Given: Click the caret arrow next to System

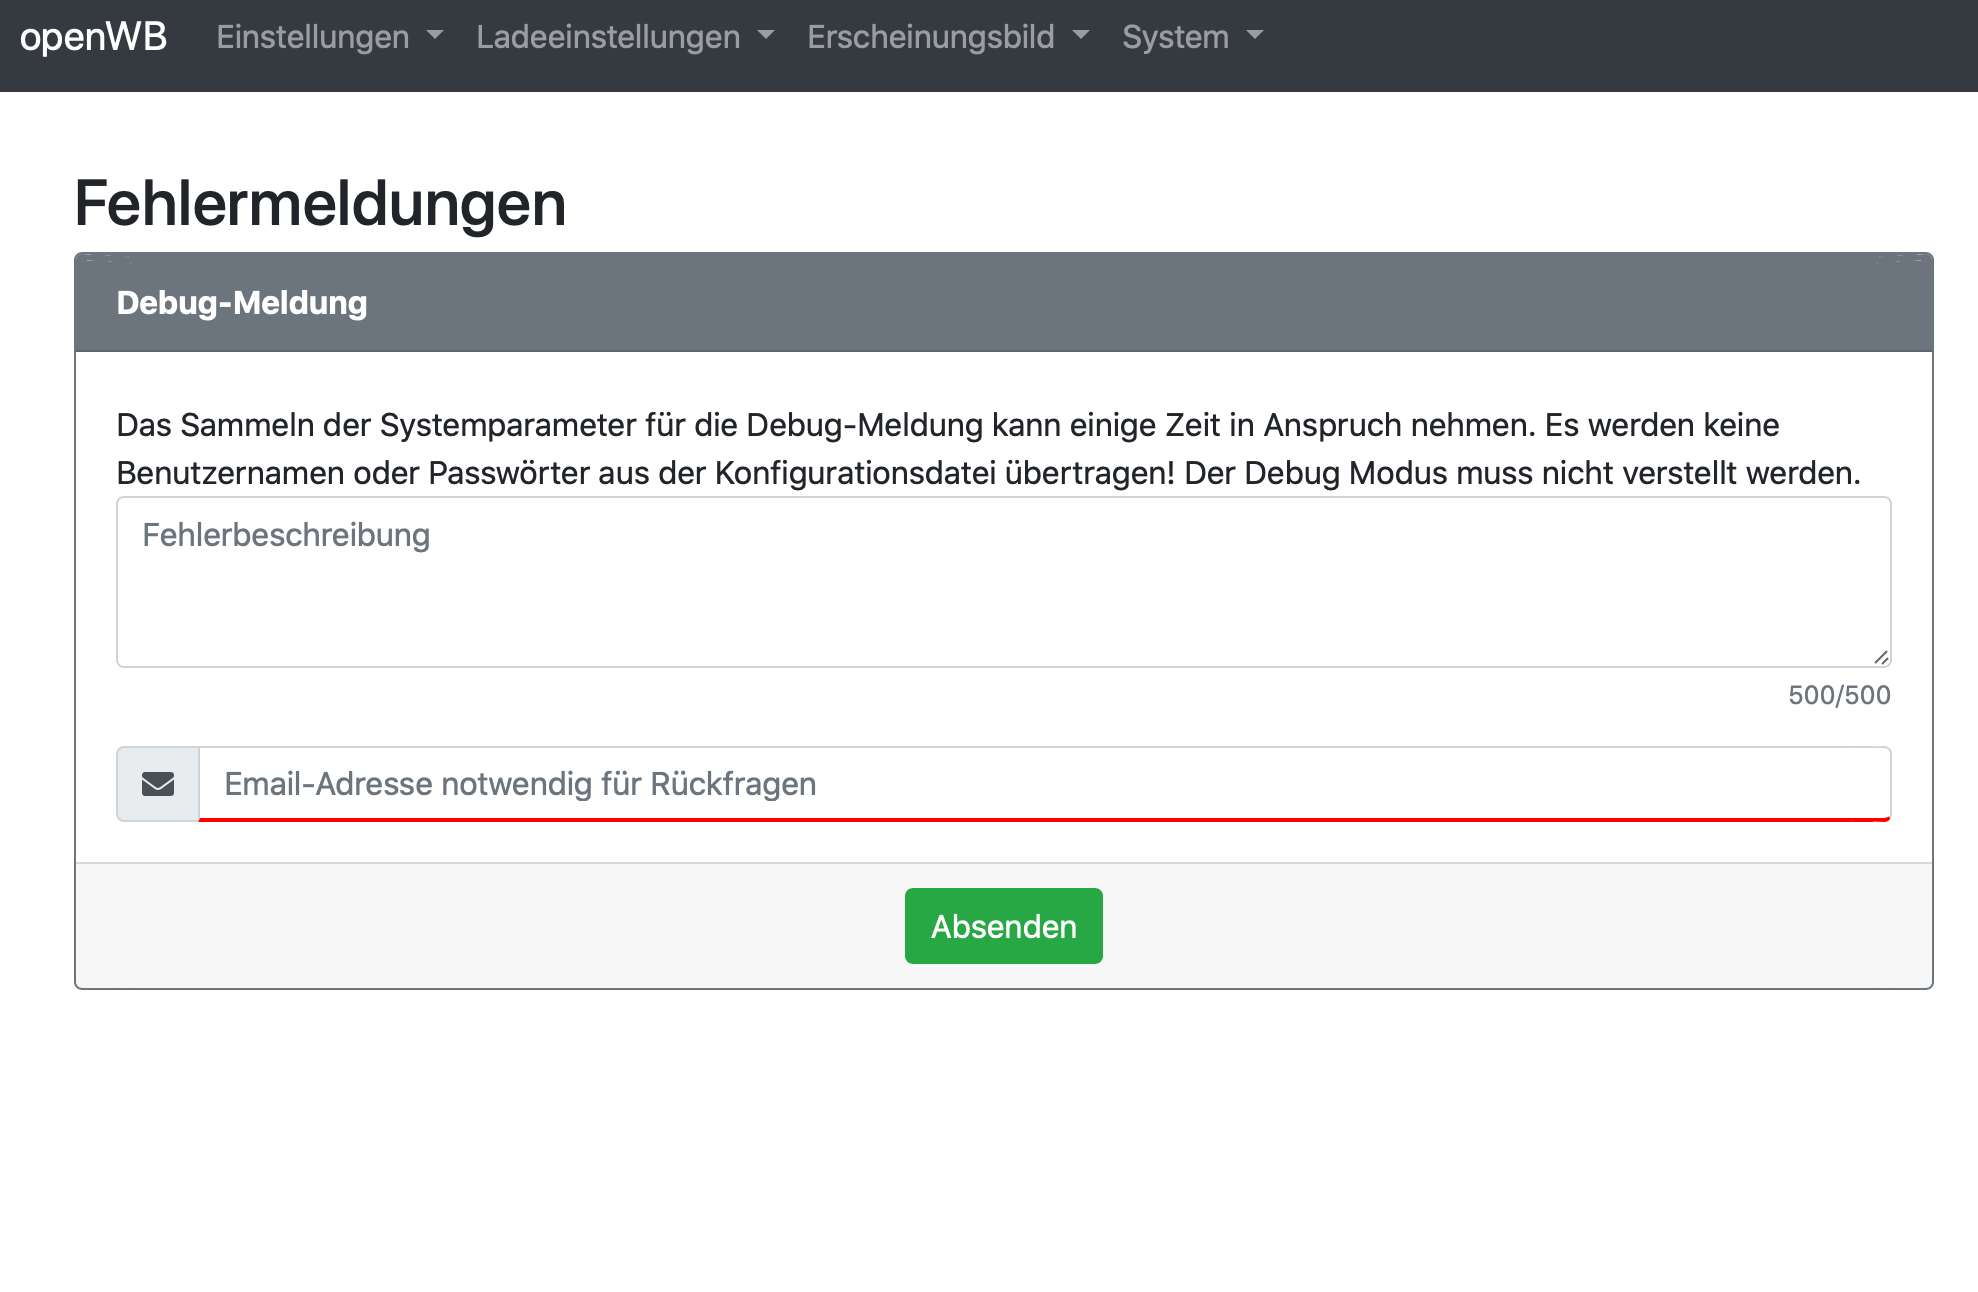Looking at the screenshot, I should pyautogui.click(x=1255, y=36).
